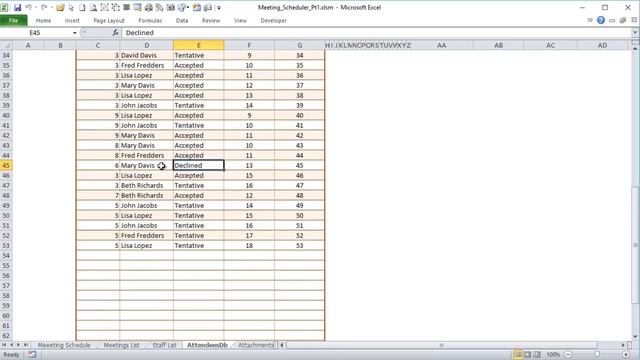This screenshot has height=360, width=640.
Task: Open the Name Box dropdown arrow
Action: pyautogui.click(x=75, y=33)
